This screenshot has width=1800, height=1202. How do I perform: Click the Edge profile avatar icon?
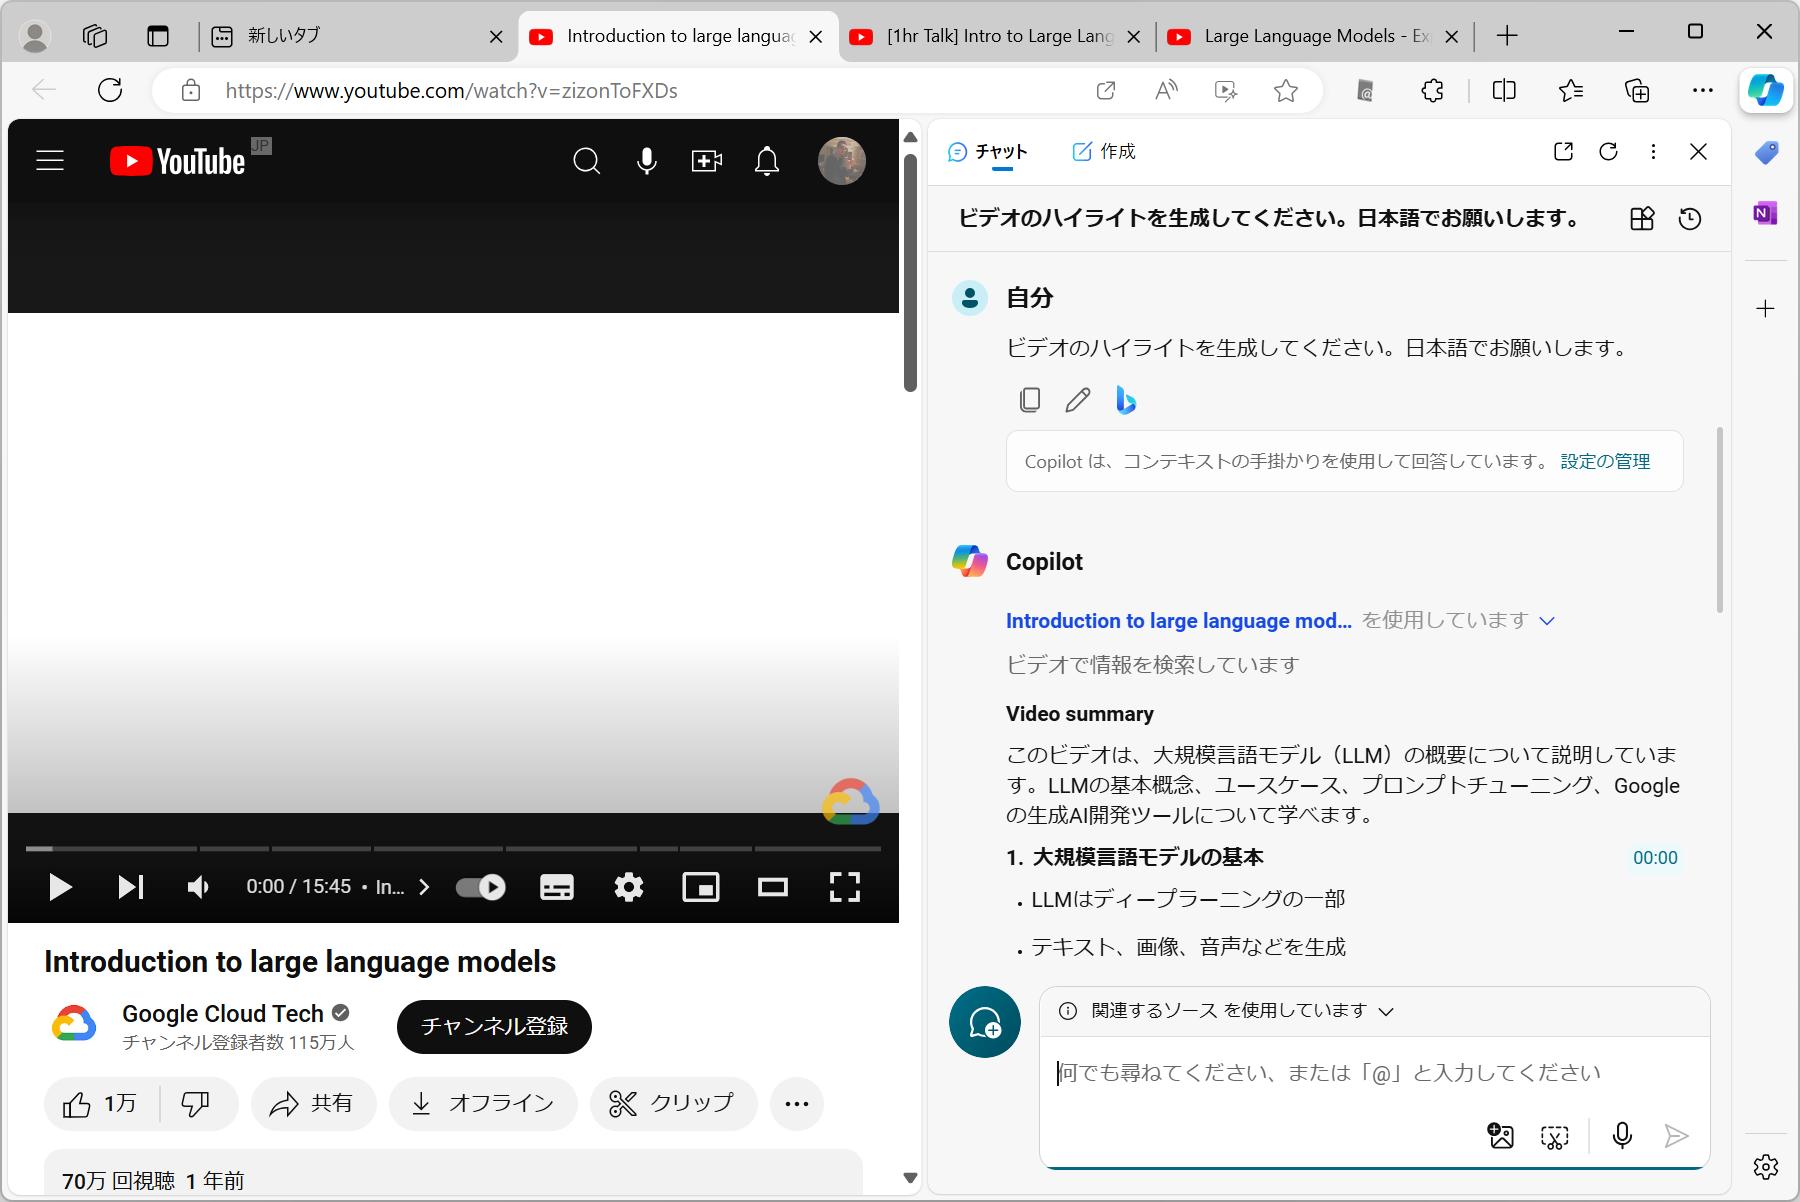[x=36, y=37]
